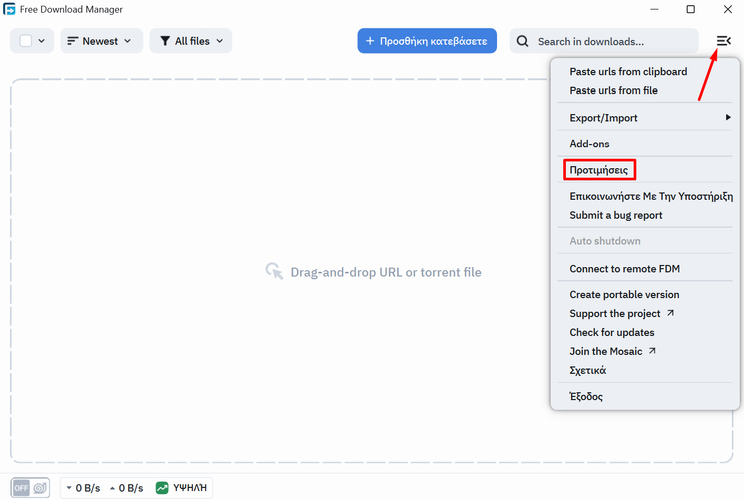This screenshot has width=744, height=500.
Task: Select Προτιμήσεις from the menu
Action: coord(599,170)
